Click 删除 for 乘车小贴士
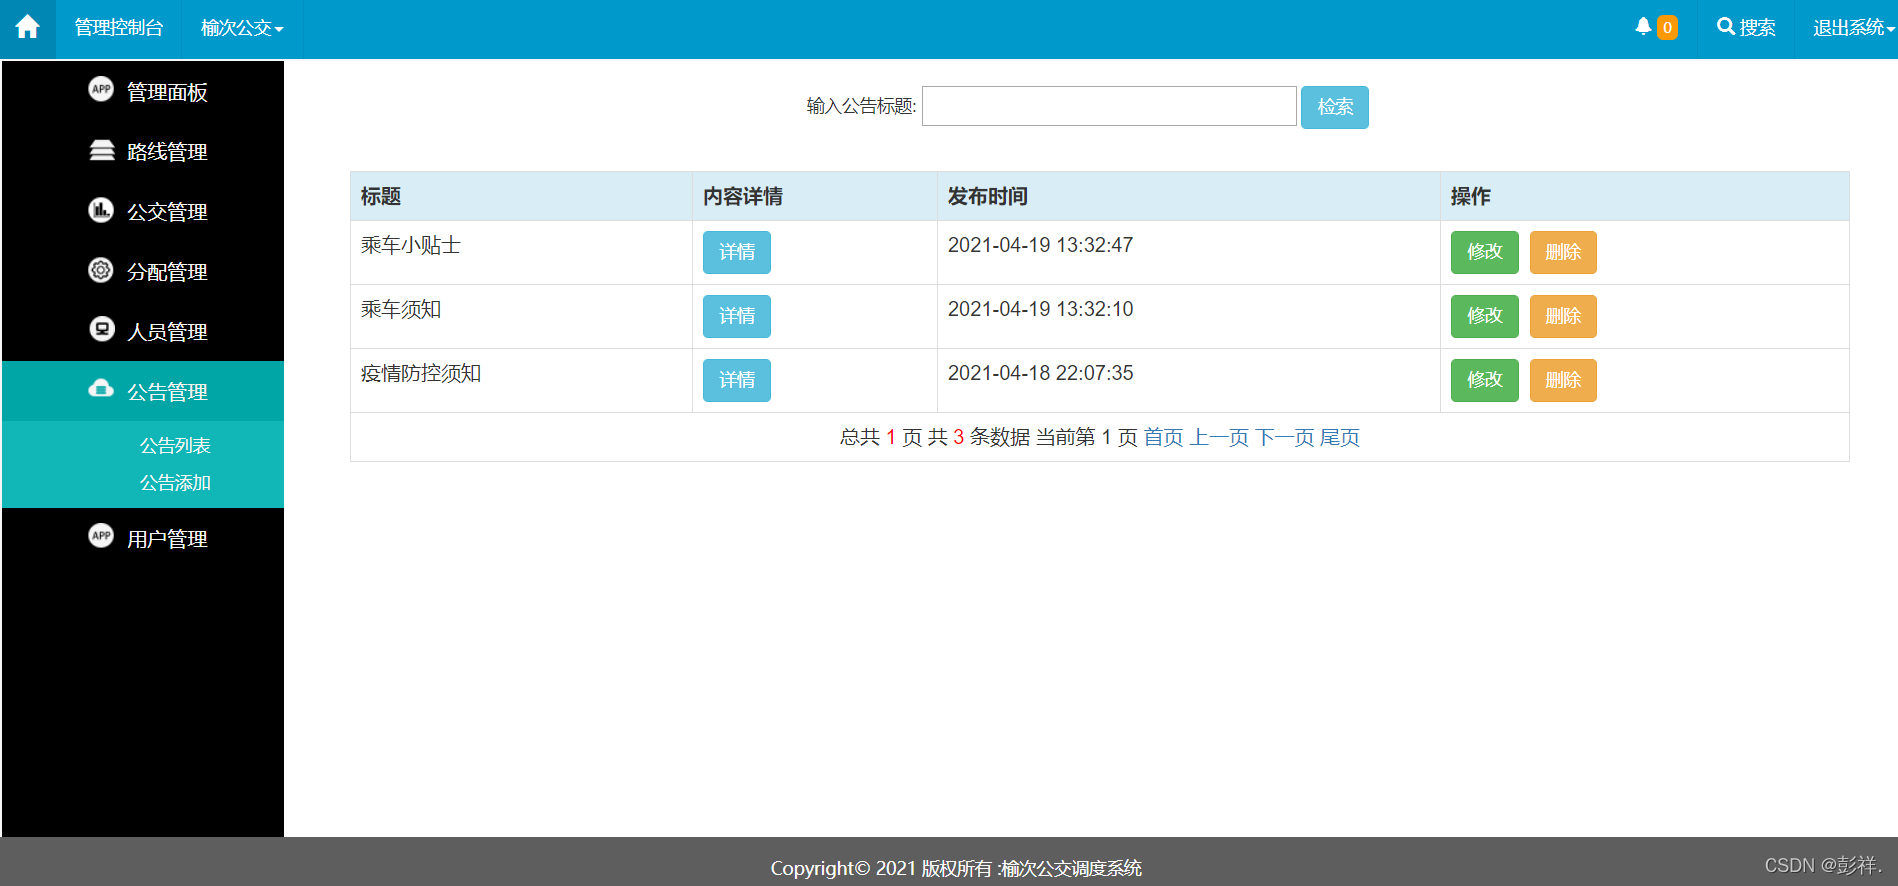1898x886 pixels. tap(1563, 252)
